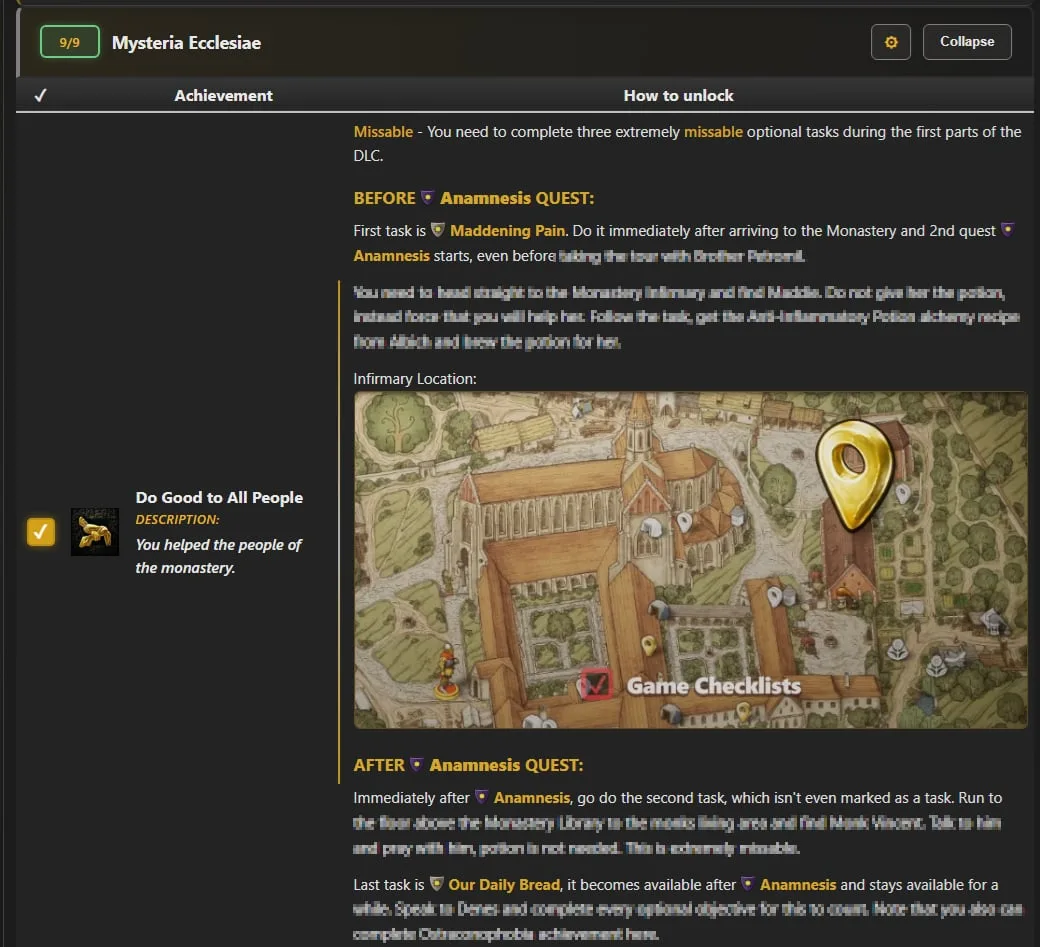
Task: Click the 9/9 progress badge
Action: 70,42
